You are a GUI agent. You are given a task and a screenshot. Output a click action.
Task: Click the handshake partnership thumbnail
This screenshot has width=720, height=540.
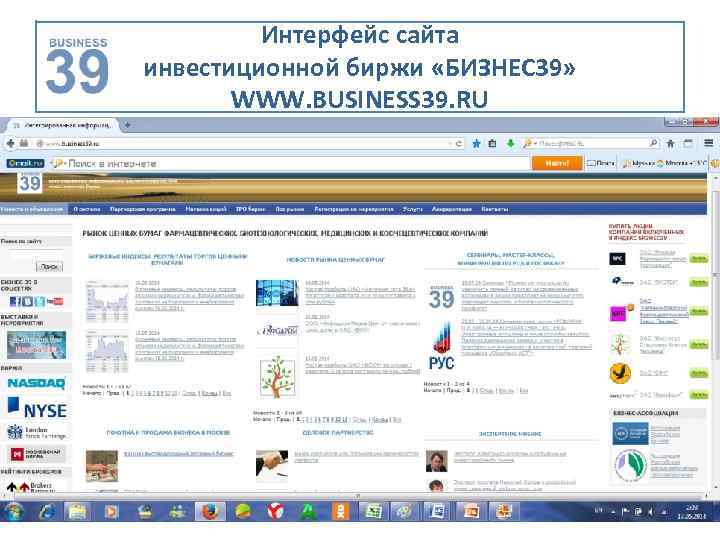(x=272, y=464)
